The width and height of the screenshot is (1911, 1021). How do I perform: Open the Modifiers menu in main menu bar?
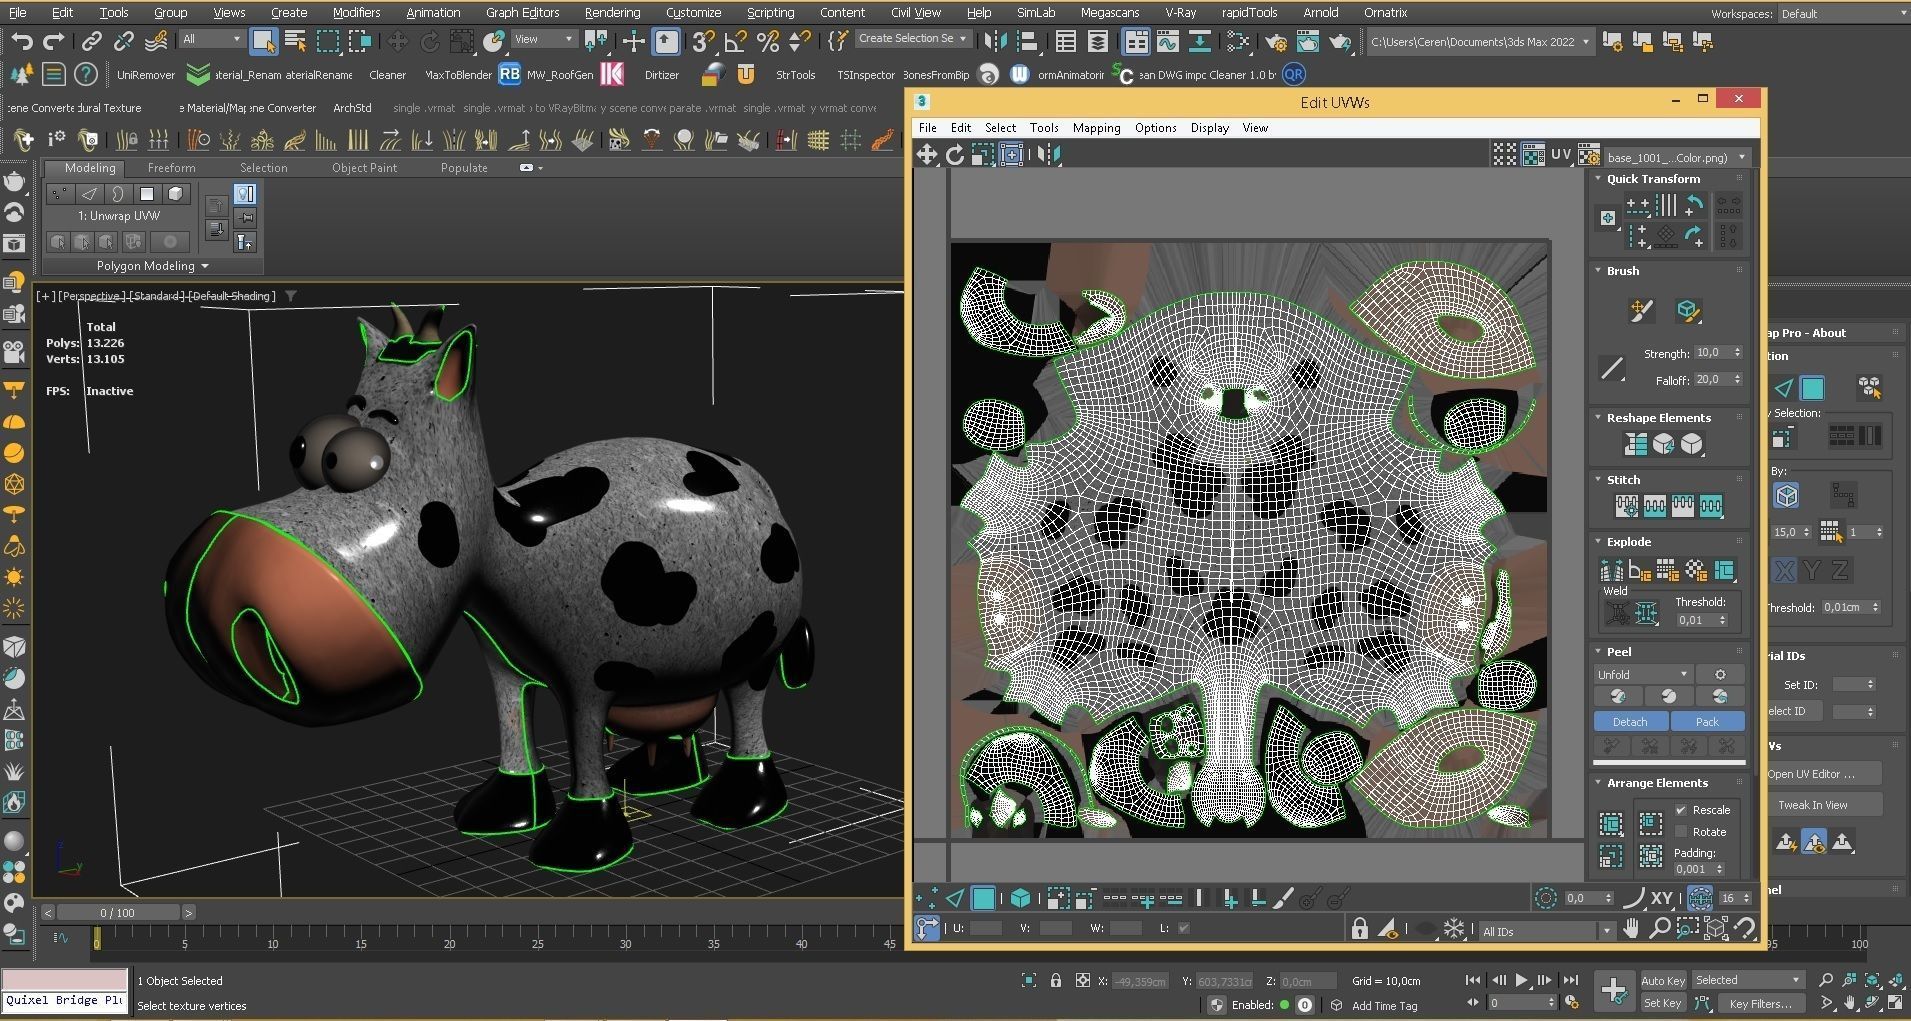coord(356,13)
